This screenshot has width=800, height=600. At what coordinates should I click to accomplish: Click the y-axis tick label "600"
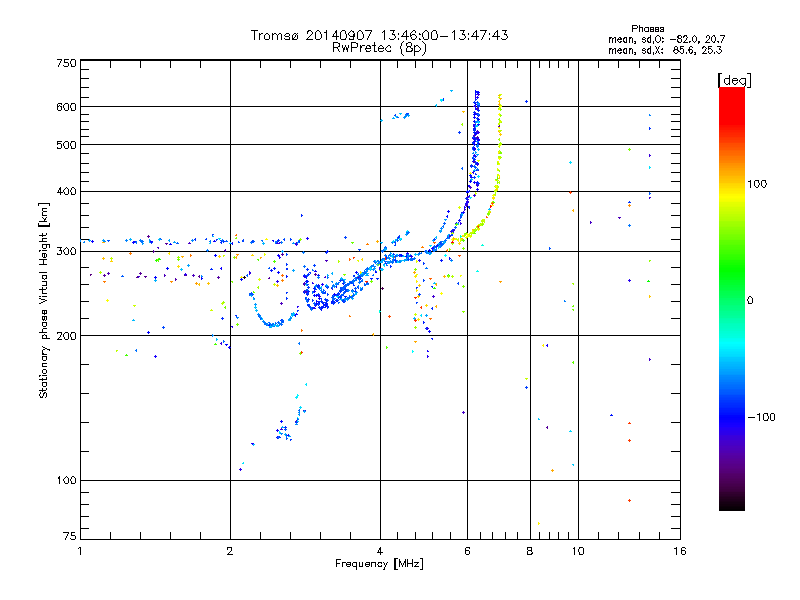(66, 107)
